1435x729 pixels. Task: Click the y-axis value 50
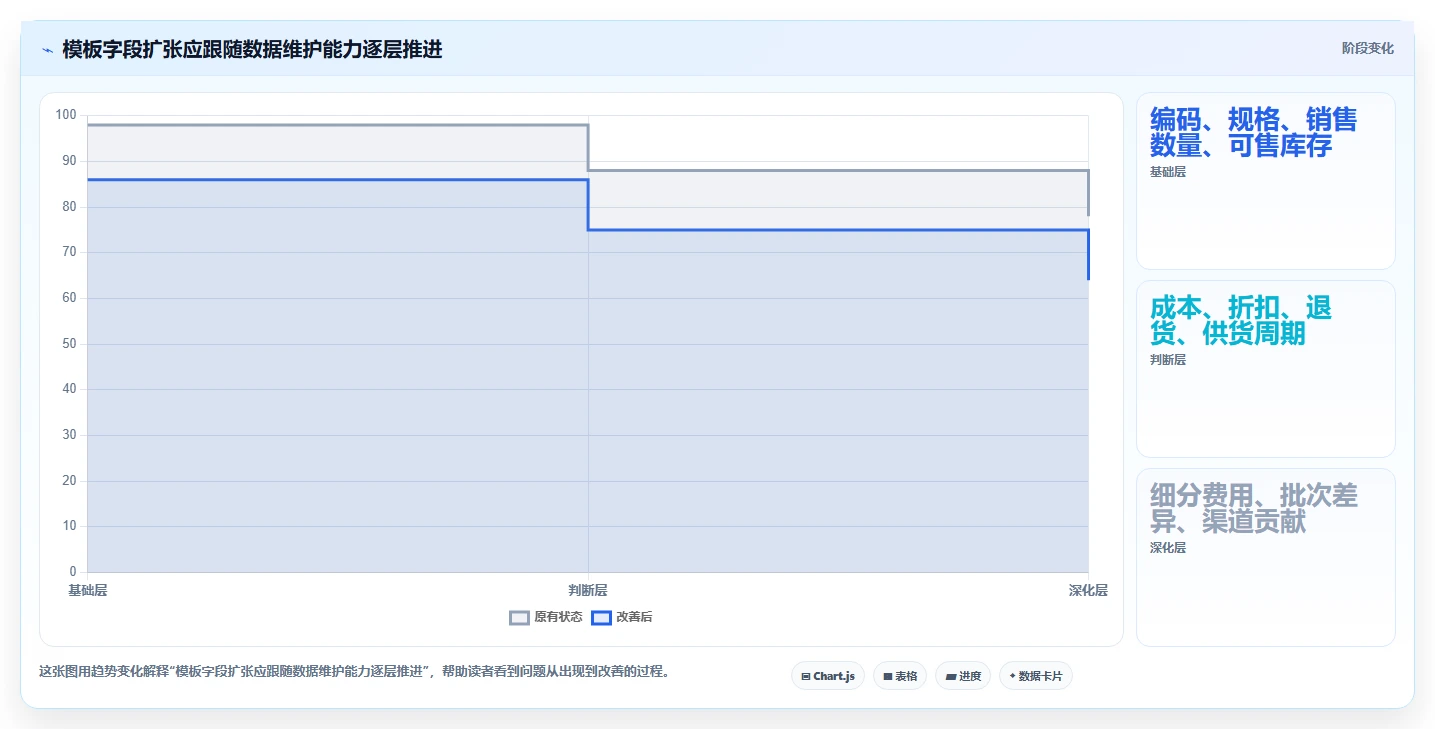pos(69,343)
